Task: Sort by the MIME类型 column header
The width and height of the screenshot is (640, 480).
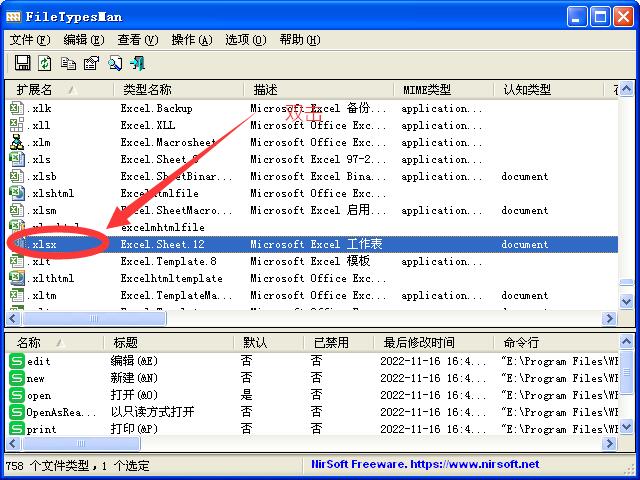Action: [443, 89]
